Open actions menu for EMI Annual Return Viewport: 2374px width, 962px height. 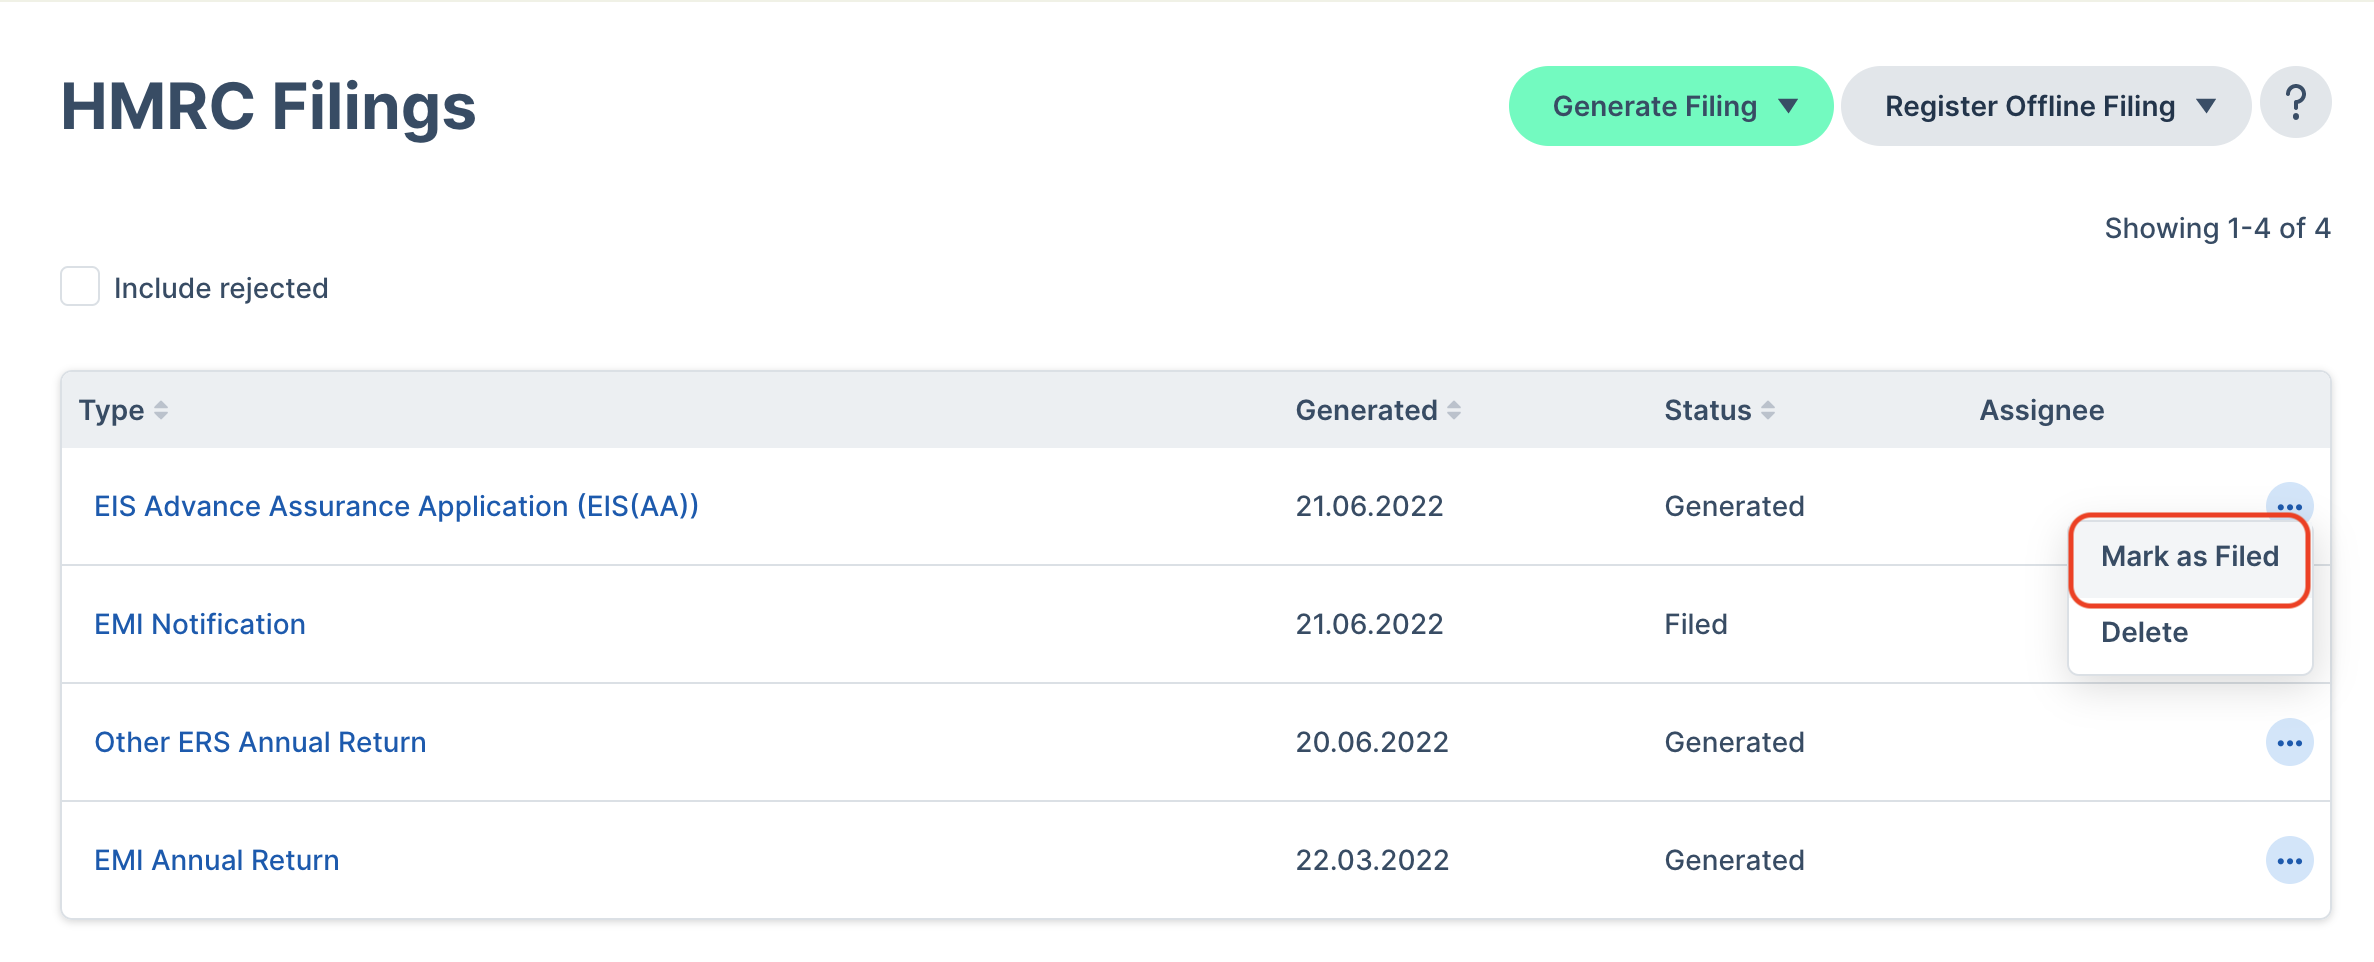pyautogui.click(x=2289, y=861)
